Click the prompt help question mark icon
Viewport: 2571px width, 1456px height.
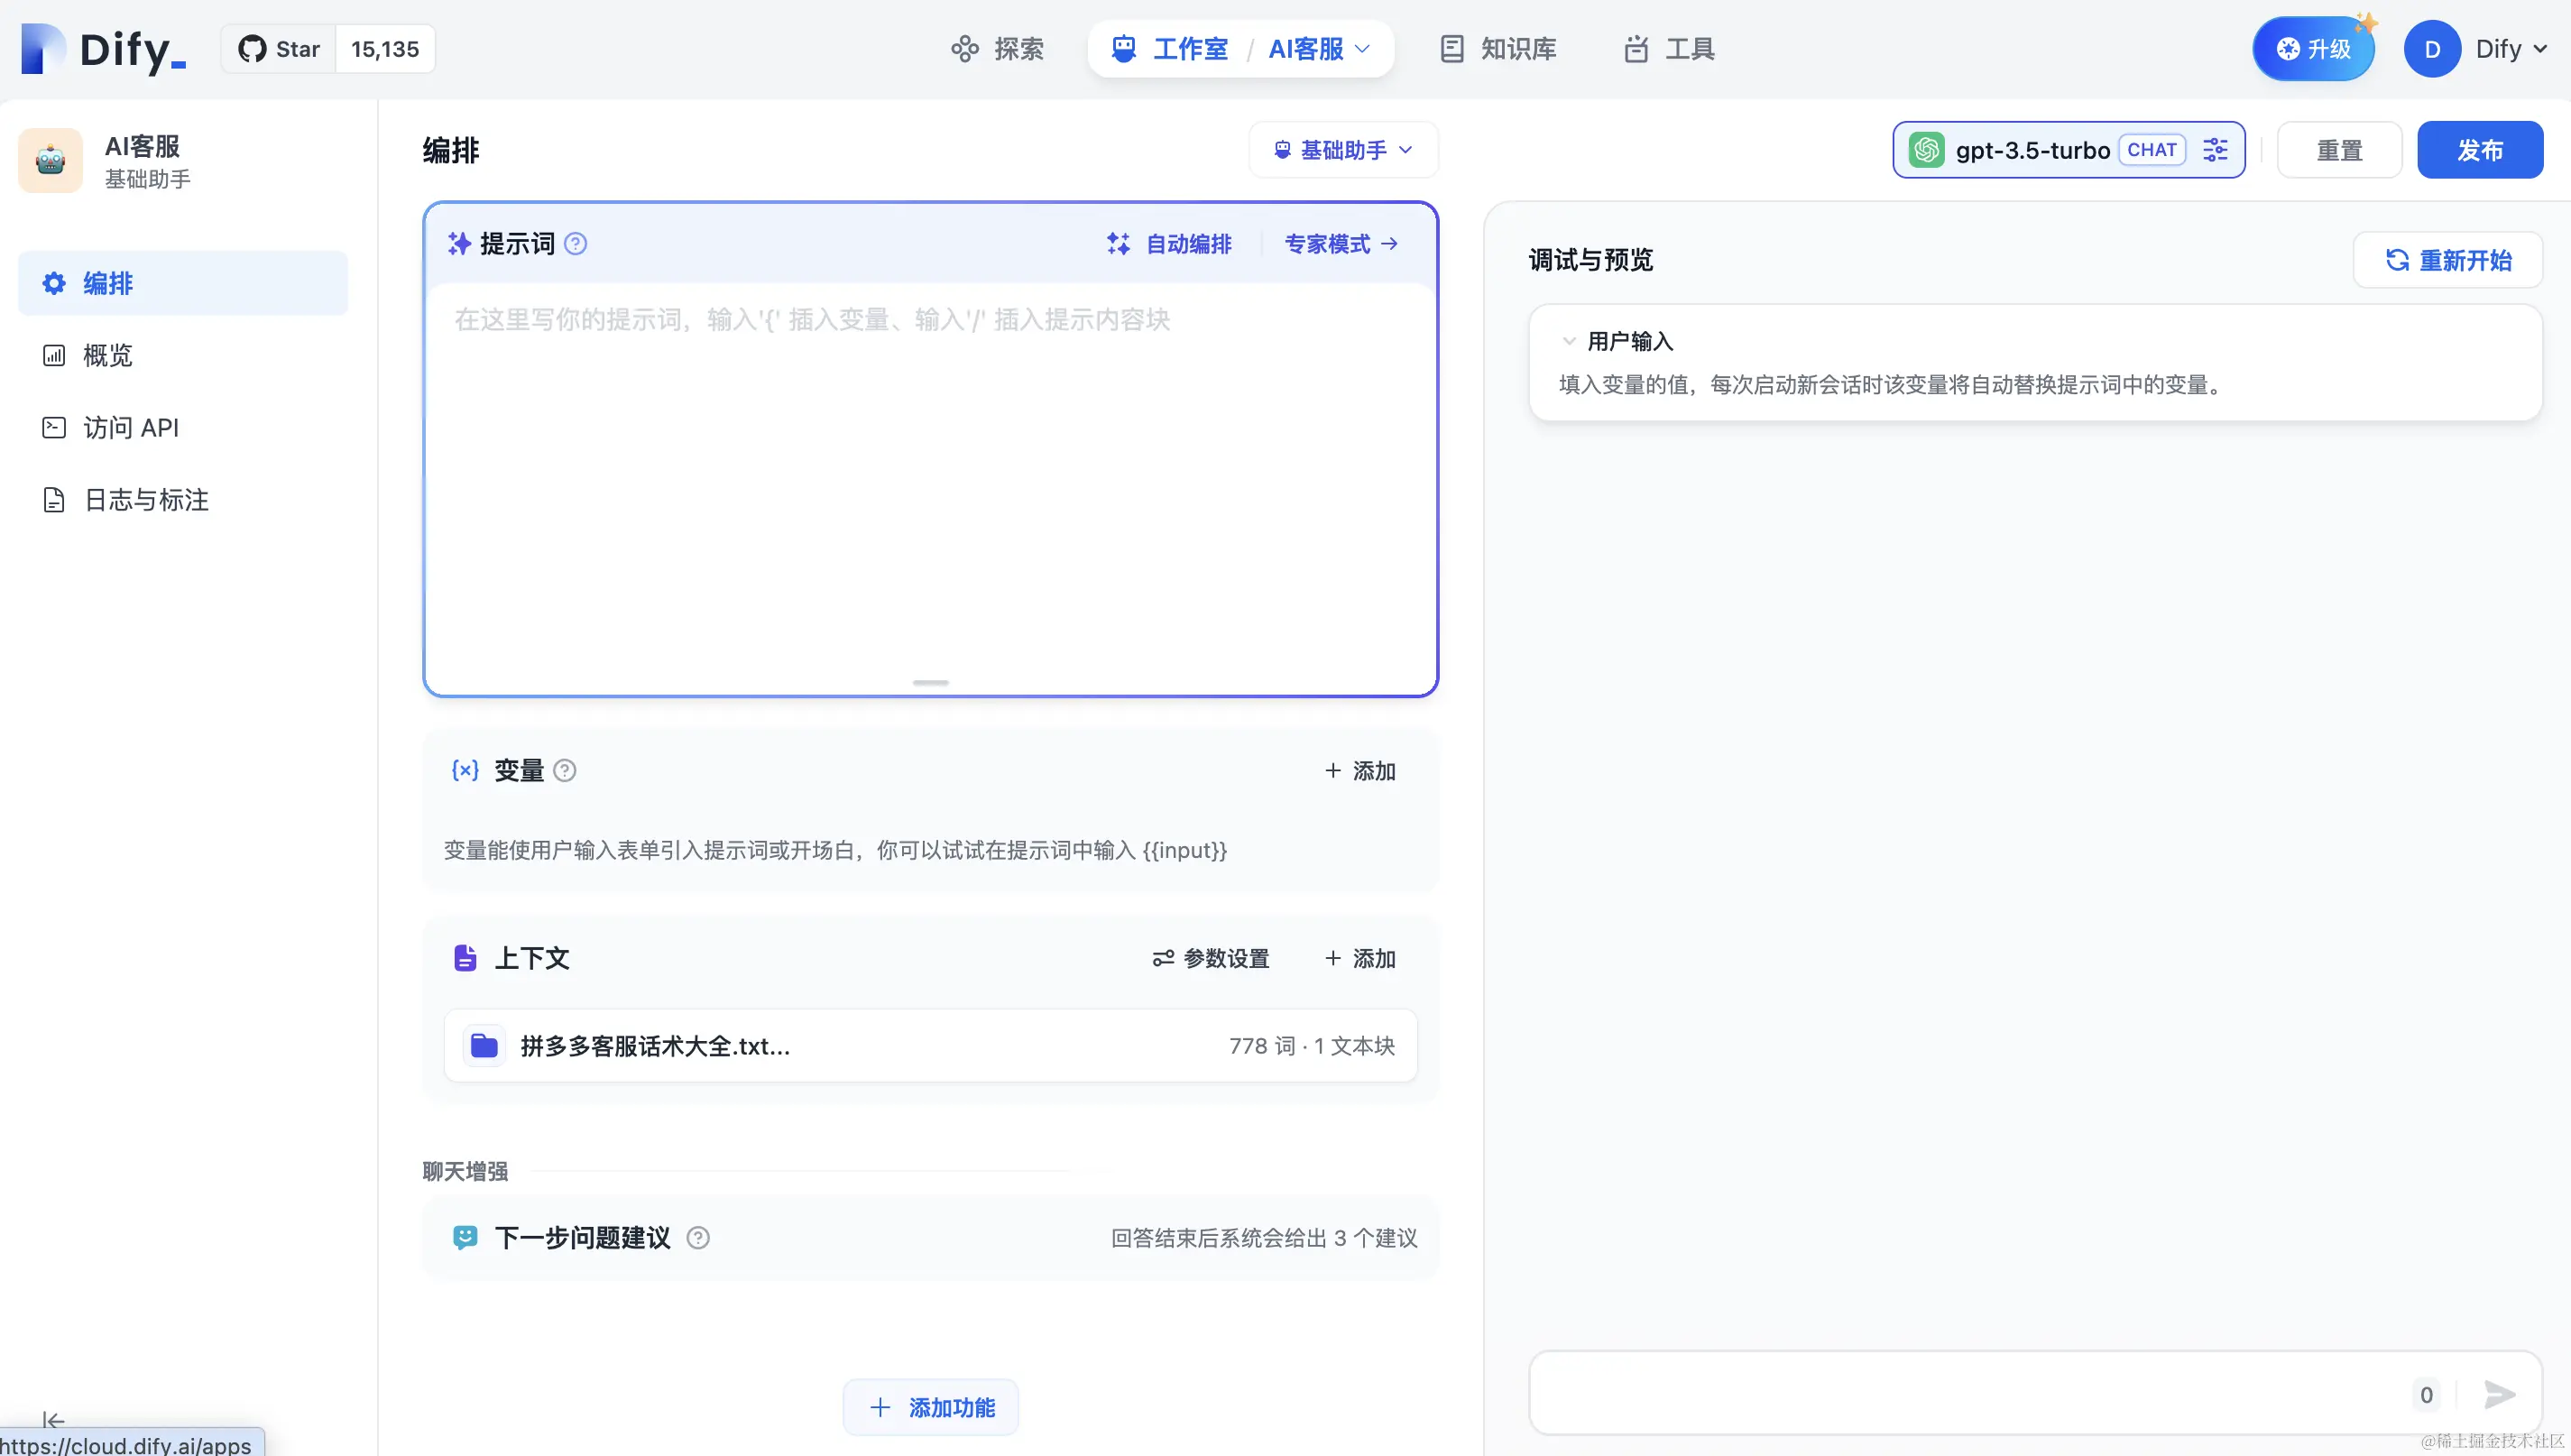tap(575, 244)
